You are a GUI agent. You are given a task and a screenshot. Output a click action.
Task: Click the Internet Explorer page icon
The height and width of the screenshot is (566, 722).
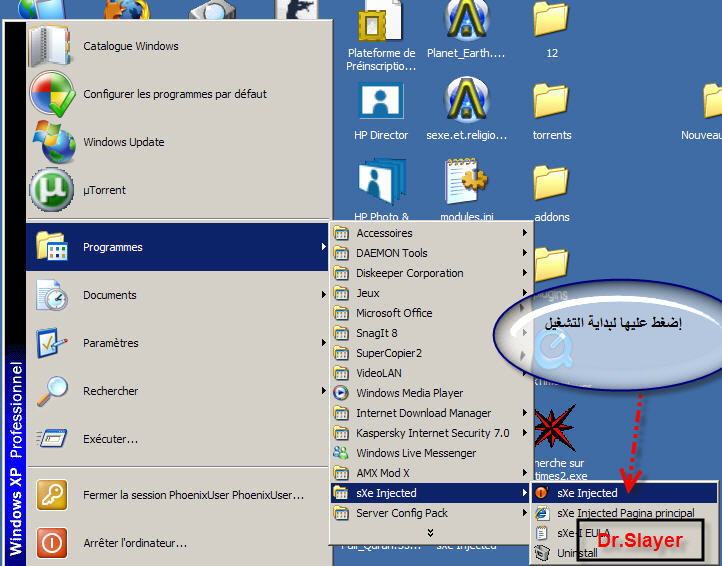(542, 513)
